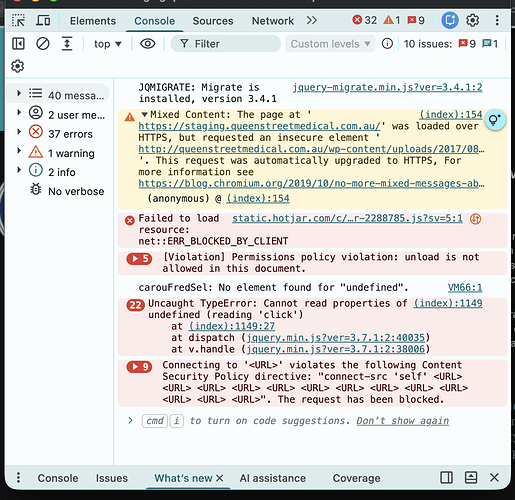The width and height of the screenshot is (515, 500).
Task: Open the DevTools three-dot customize menu
Action: pos(497,20)
